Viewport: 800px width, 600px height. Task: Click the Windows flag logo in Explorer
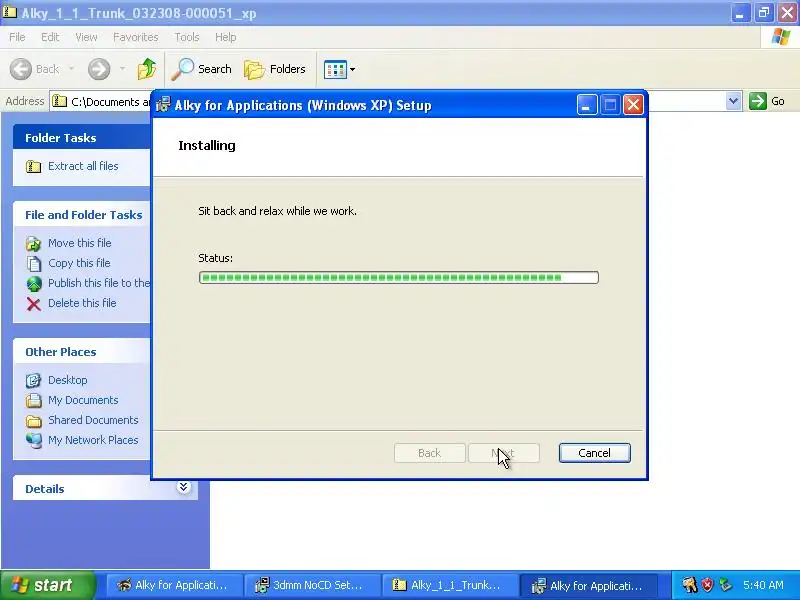coord(781,37)
